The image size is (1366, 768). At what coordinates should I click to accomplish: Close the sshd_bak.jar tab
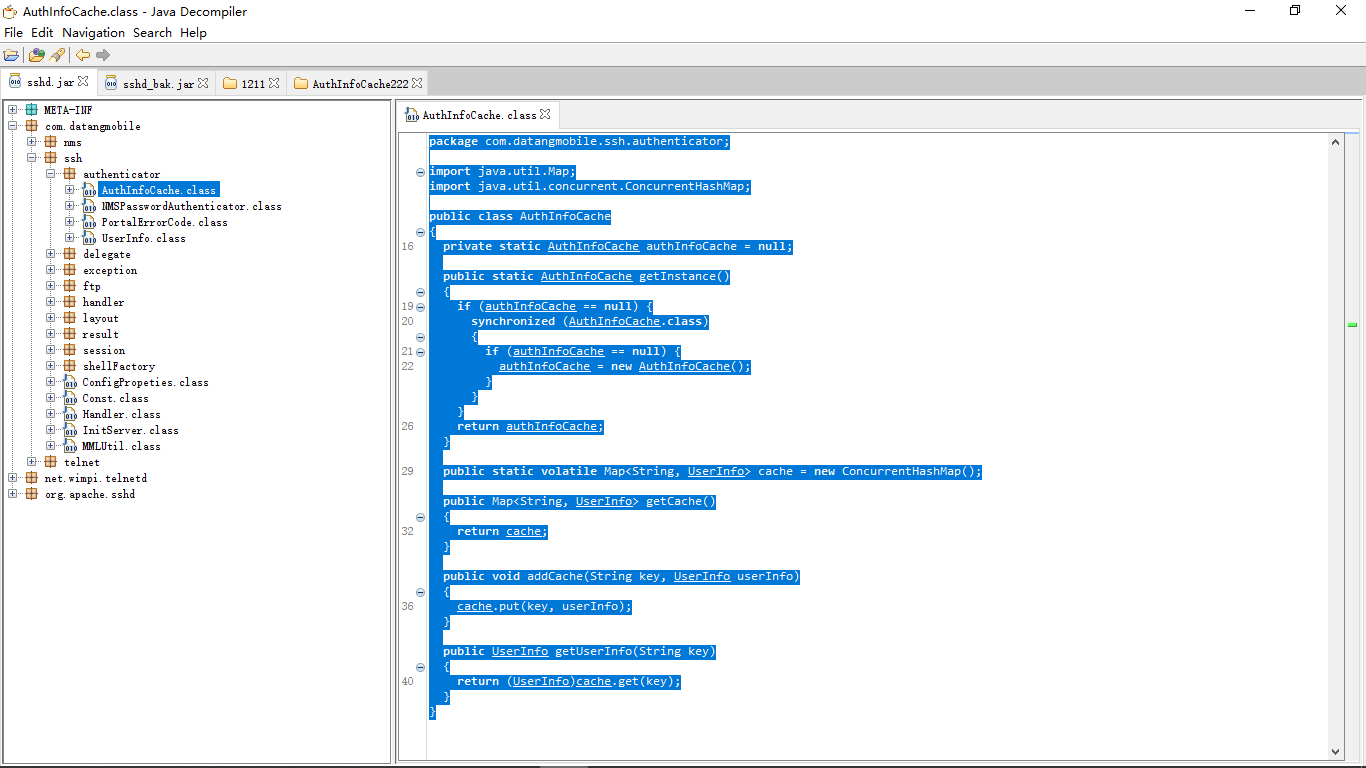pos(203,83)
